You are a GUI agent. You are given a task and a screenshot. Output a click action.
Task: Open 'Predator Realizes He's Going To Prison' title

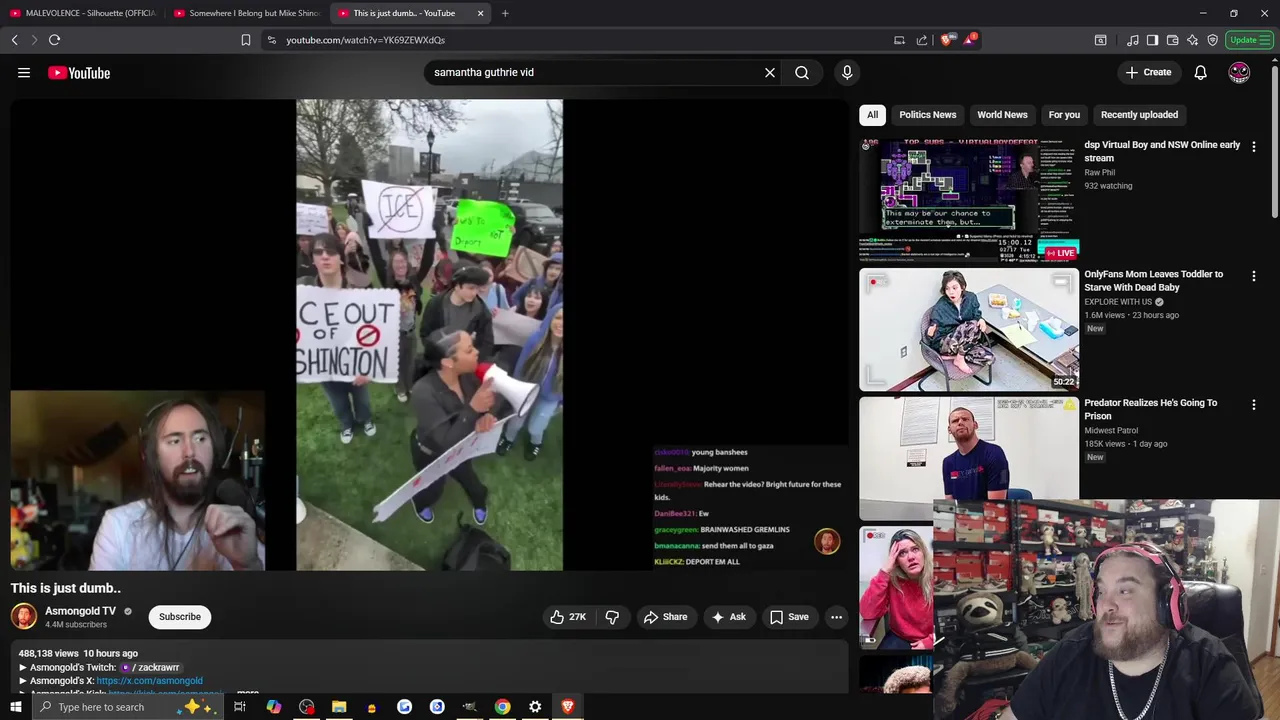pyautogui.click(x=1150, y=409)
